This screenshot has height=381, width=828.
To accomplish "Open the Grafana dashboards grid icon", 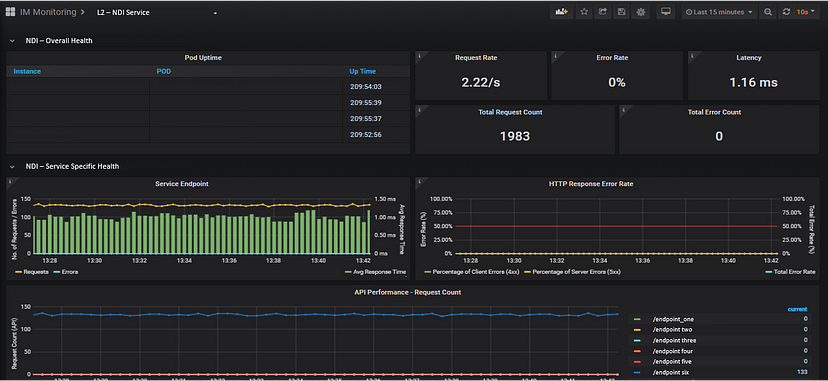I will 10,12.
